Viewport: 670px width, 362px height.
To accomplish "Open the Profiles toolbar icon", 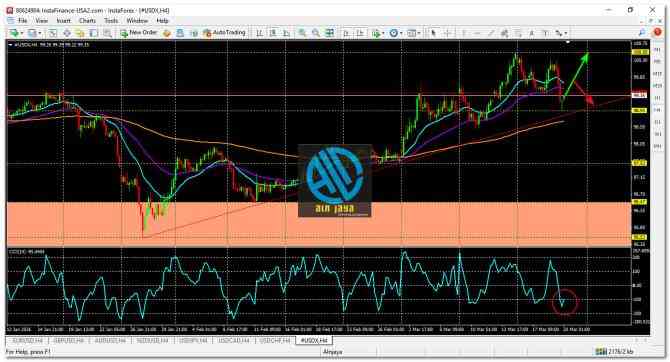I will pyautogui.click(x=32, y=33).
